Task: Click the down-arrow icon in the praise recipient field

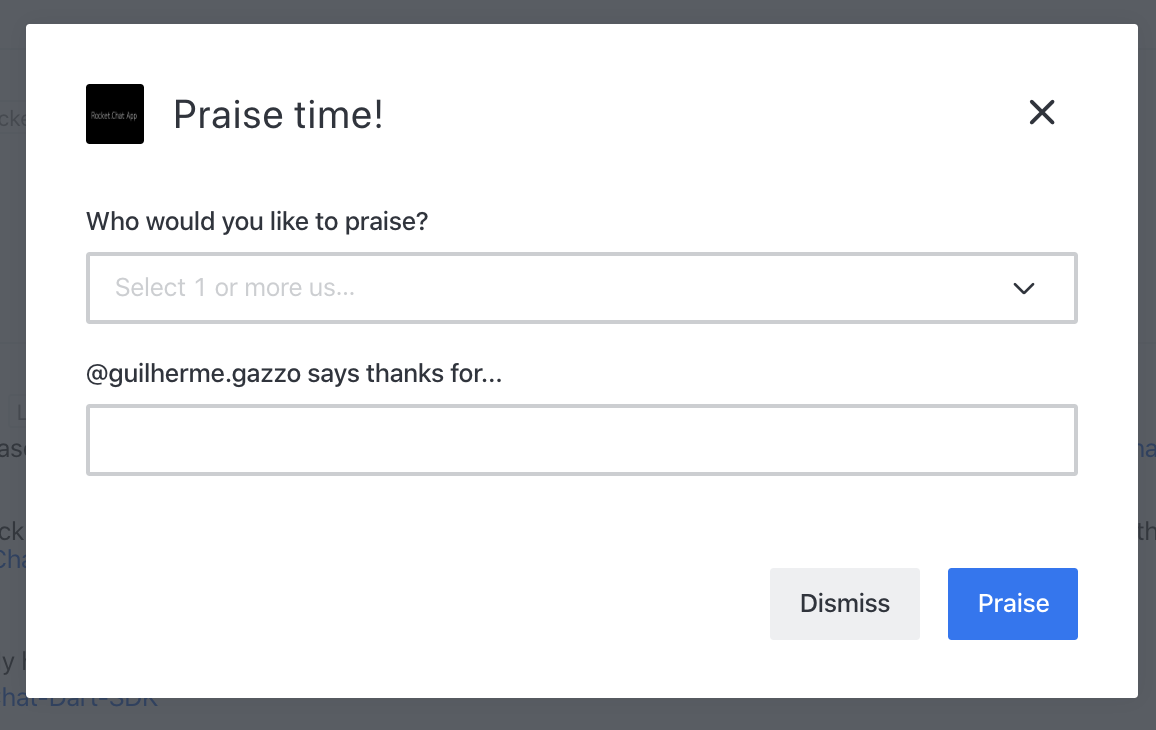Action: coord(1023,288)
